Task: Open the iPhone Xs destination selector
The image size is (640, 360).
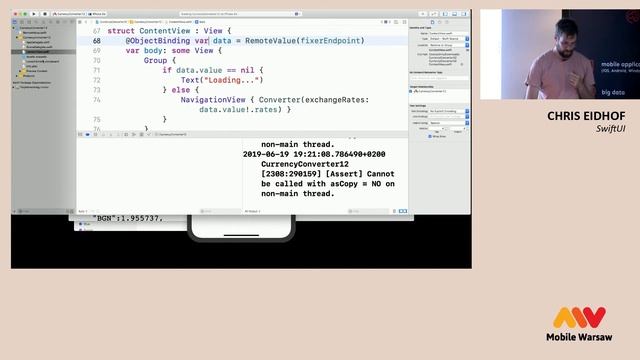Action: pyautogui.click(x=97, y=14)
